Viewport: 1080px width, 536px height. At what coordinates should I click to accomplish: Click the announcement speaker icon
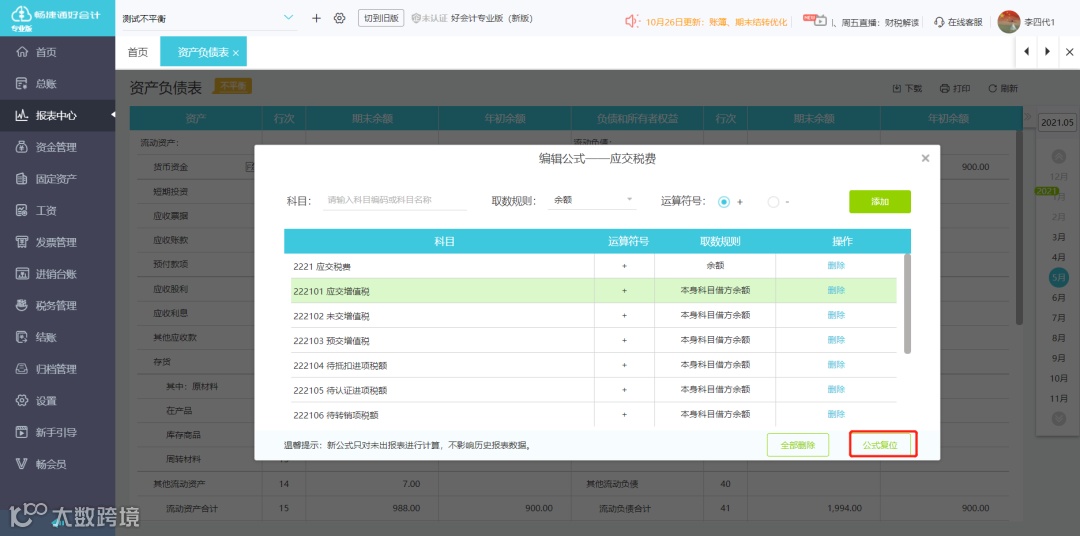(632, 21)
